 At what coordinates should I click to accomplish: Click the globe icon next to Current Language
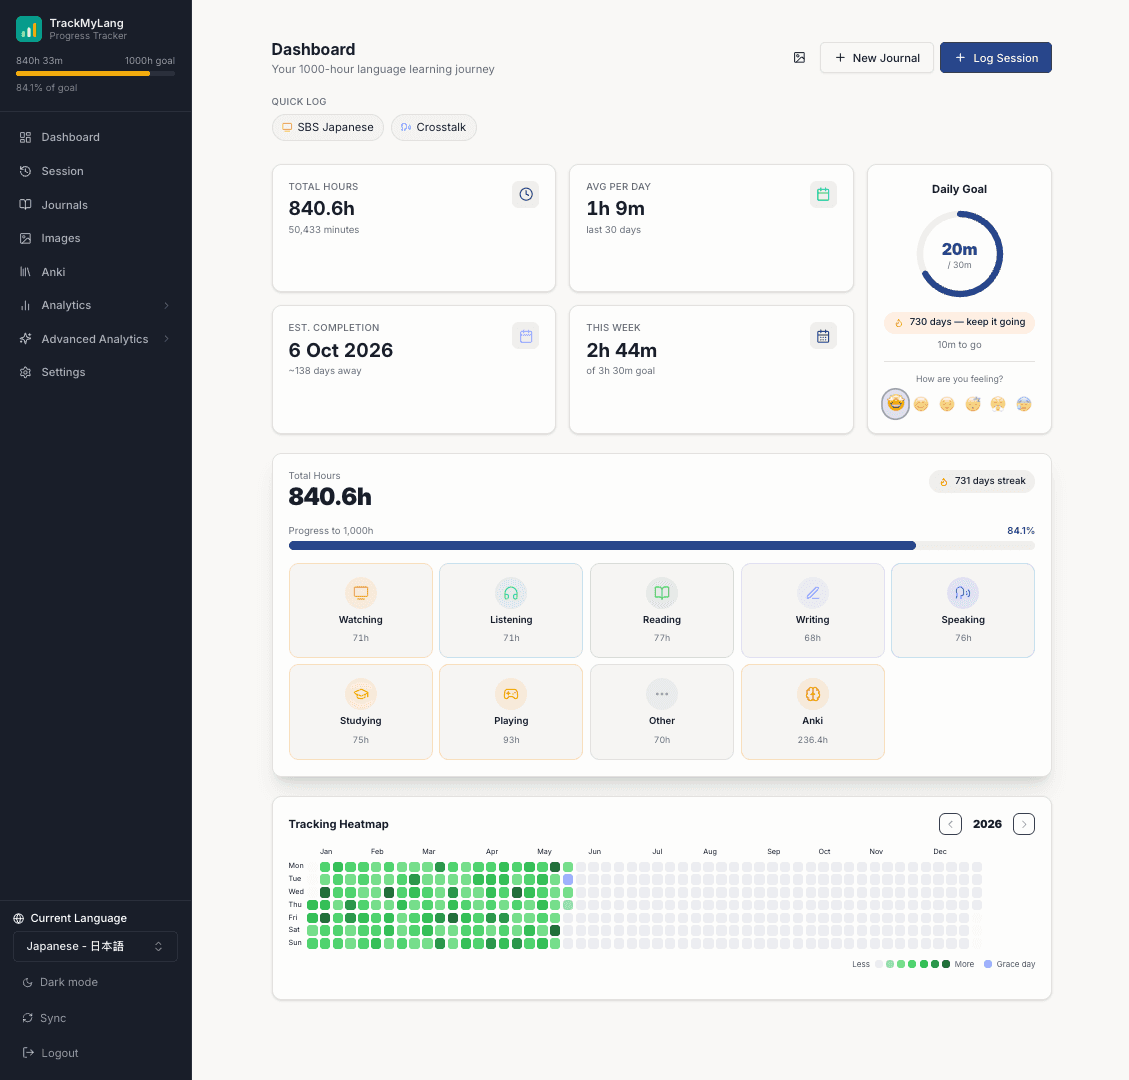[x=19, y=918]
